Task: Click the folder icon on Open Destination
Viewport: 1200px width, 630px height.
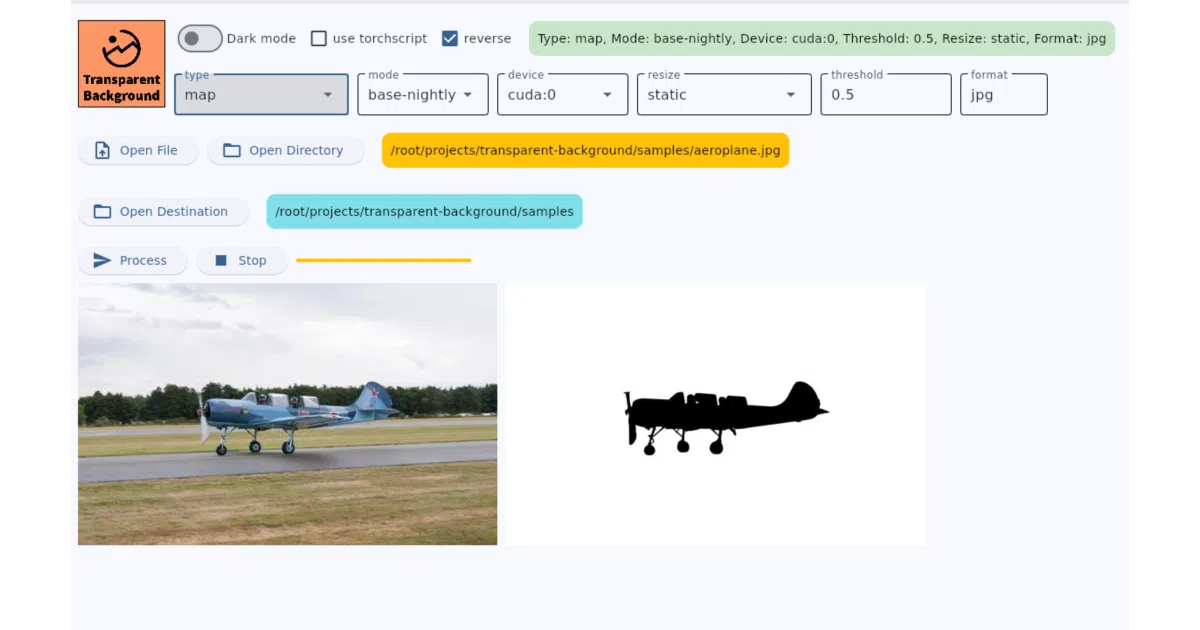Action: [102, 211]
